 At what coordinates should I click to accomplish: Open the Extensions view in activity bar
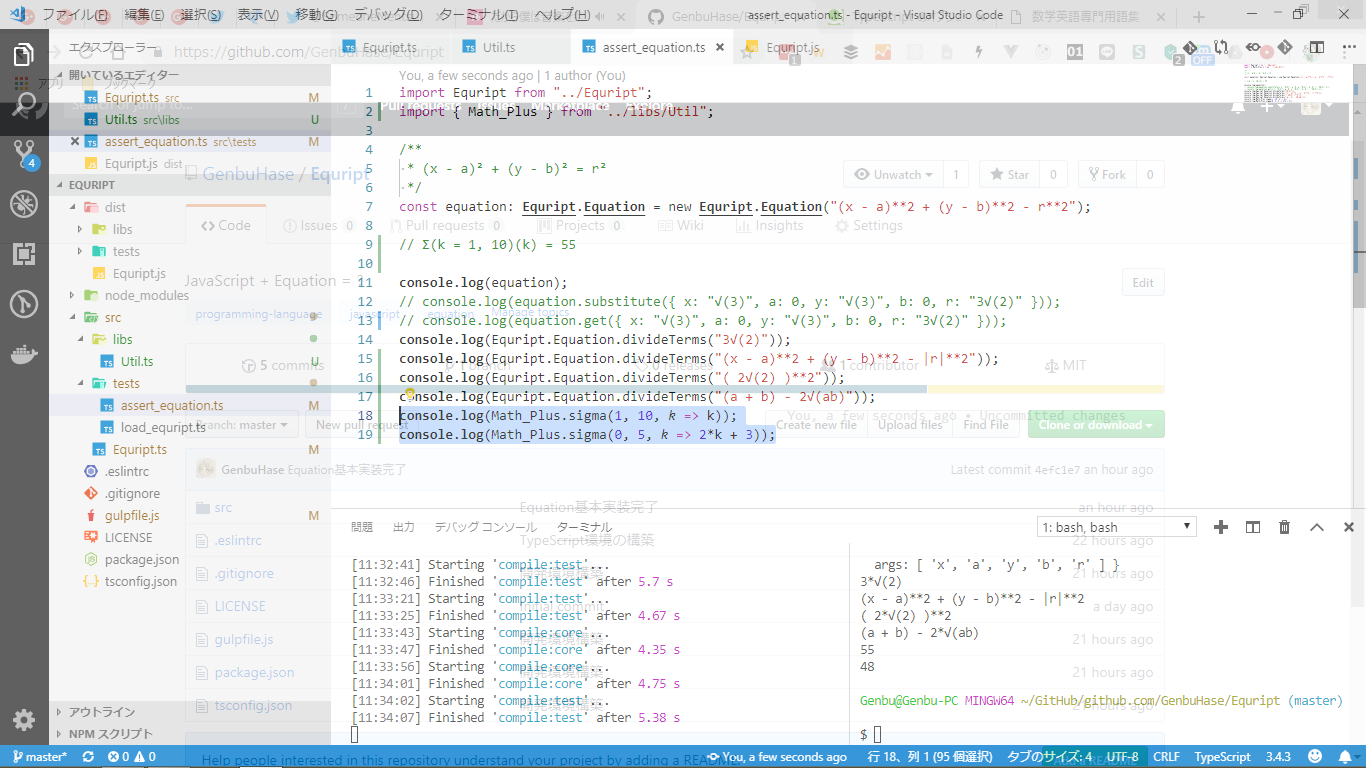(24, 254)
